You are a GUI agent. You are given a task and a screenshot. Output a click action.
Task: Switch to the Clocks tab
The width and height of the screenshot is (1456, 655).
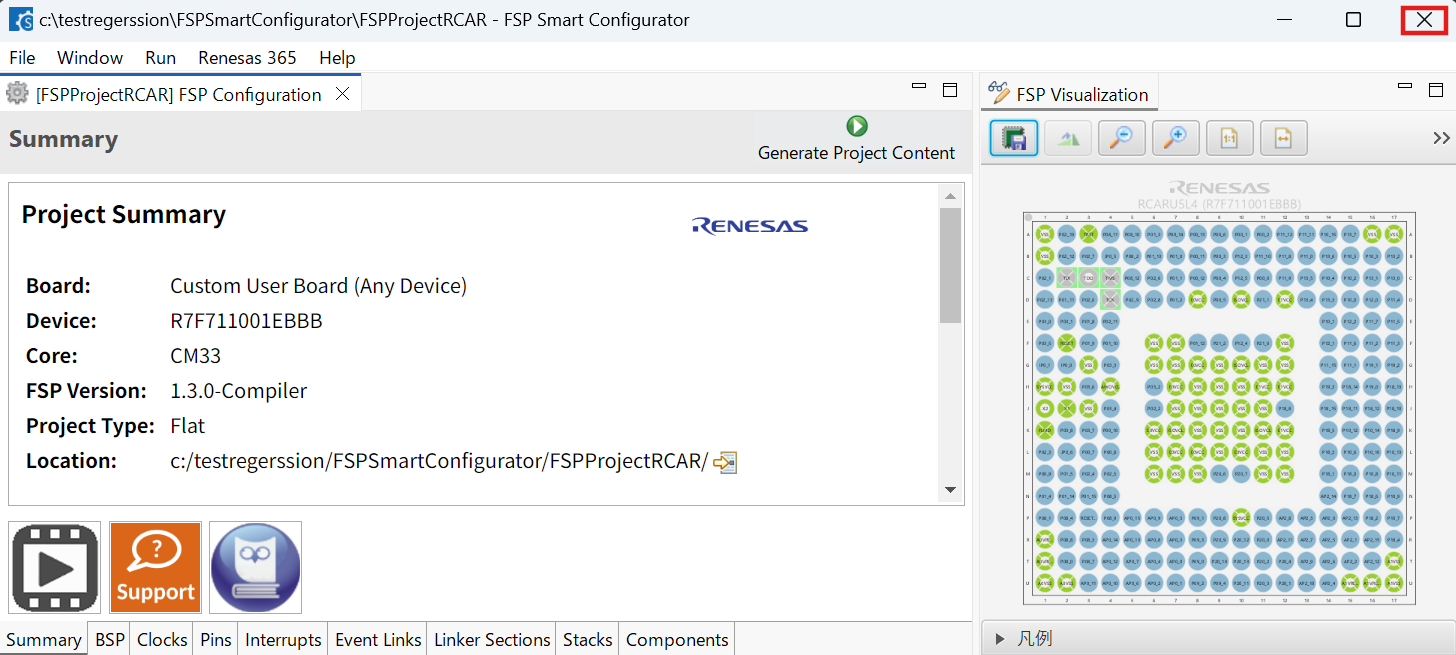[162, 639]
